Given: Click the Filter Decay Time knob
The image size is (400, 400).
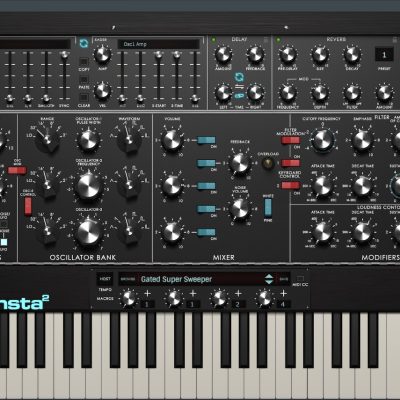Looking at the screenshot, I should (x=362, y=186).
